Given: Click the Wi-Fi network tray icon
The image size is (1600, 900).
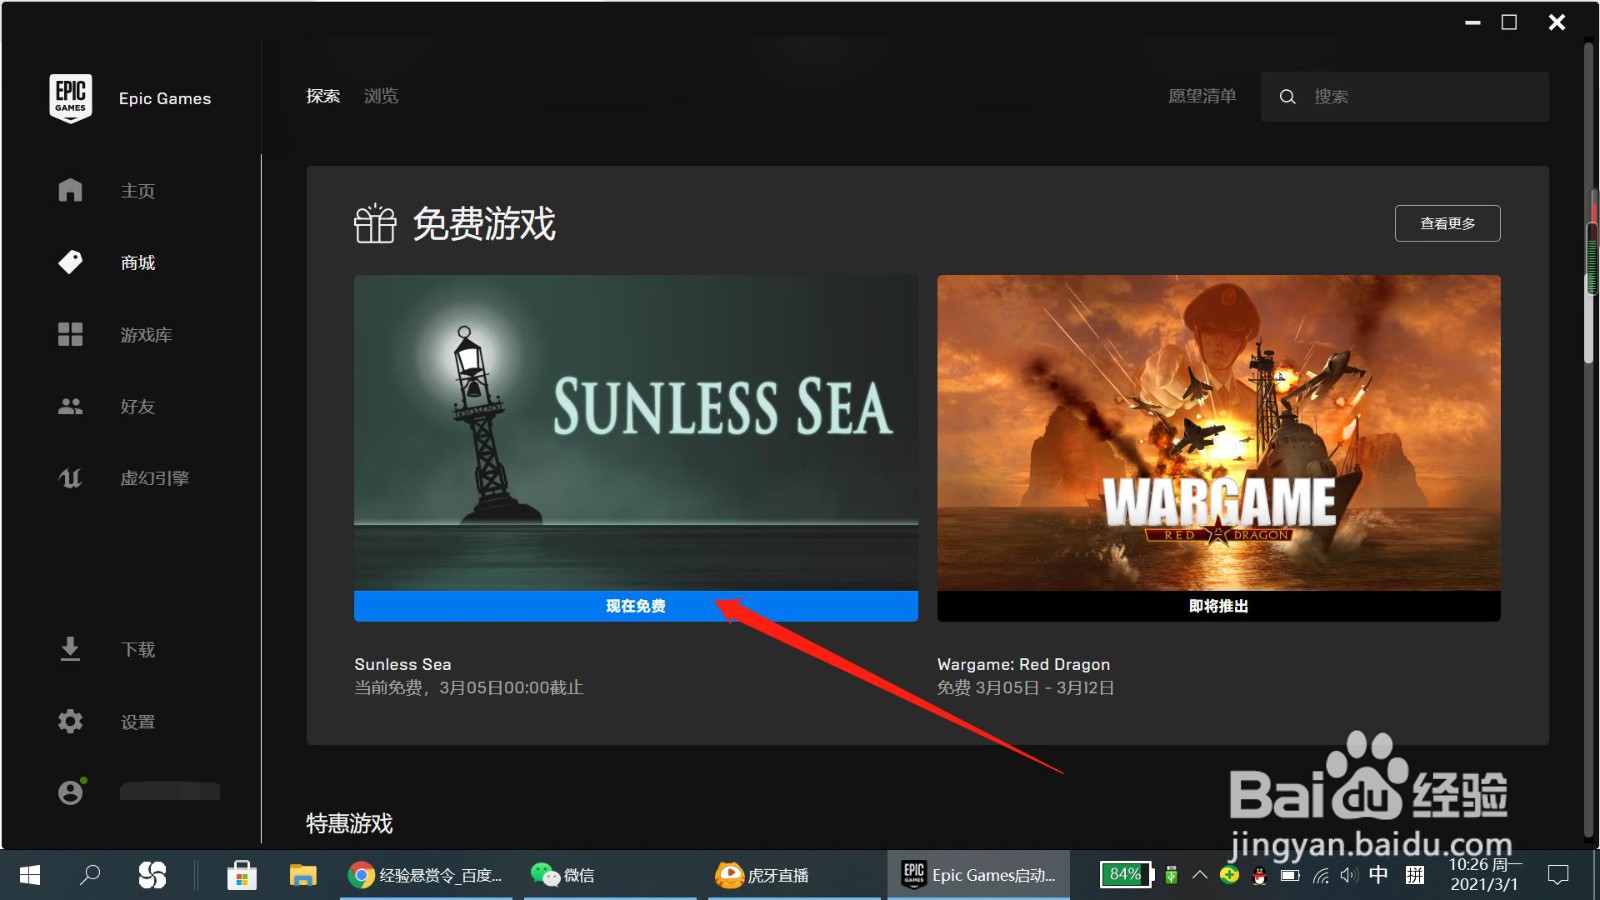Looking at the screenshot, I should click(1321, 876).
